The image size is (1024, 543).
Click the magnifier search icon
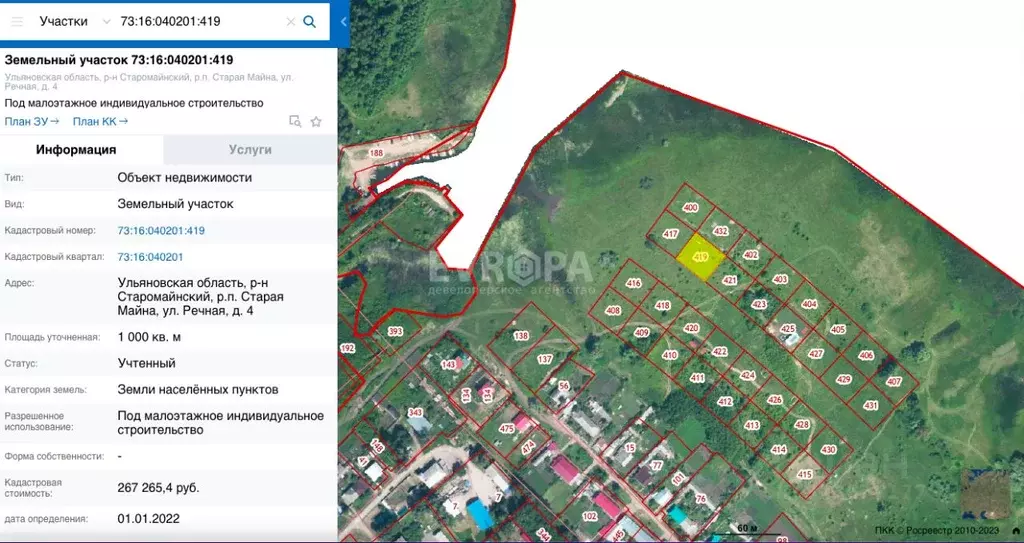pyautogui.click(x=310, y=21)
